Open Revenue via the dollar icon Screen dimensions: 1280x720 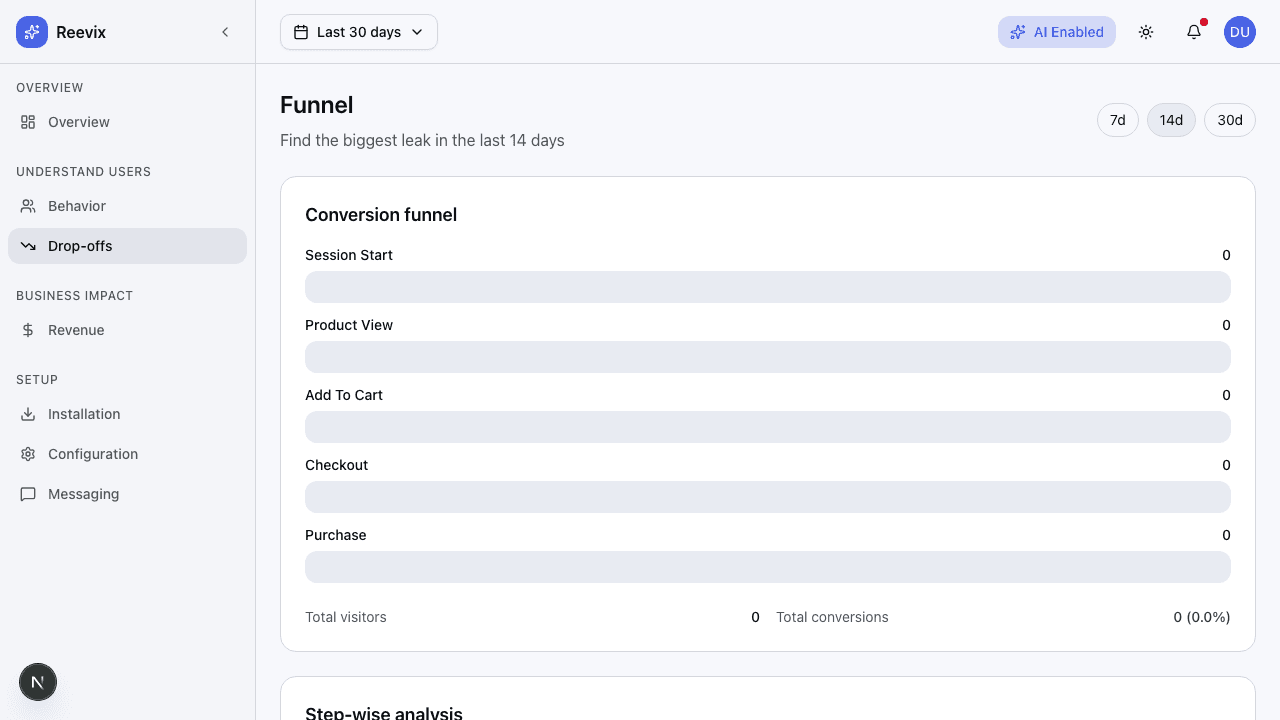(28, 330)
